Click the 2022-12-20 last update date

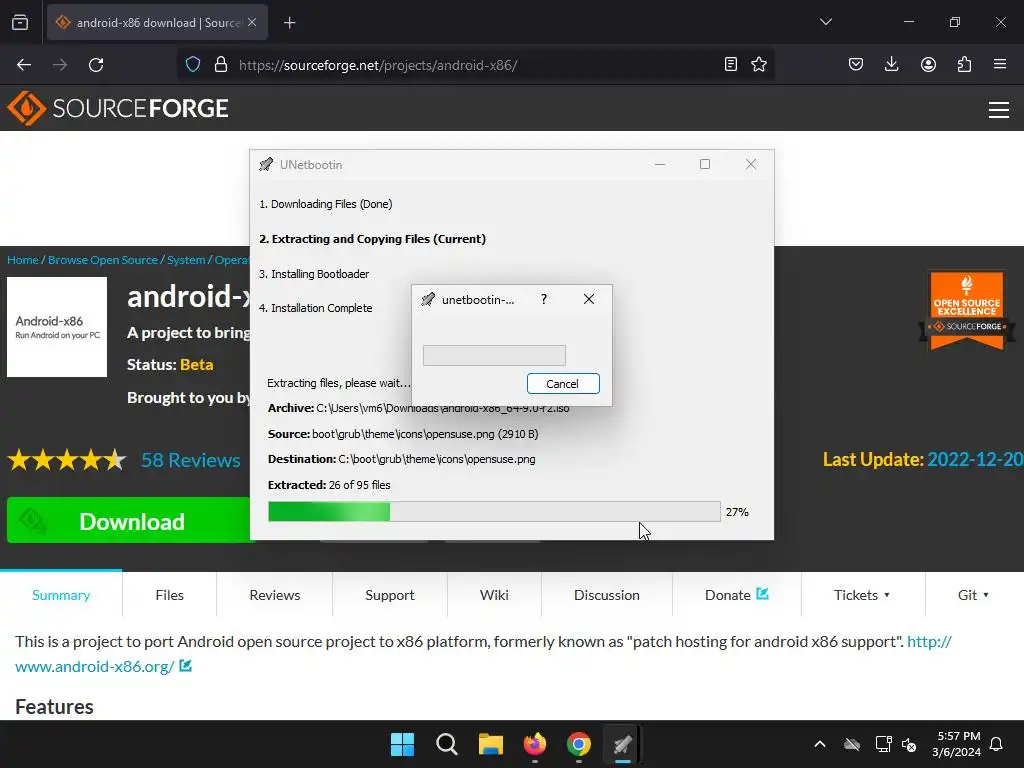(x=975, y=460)
